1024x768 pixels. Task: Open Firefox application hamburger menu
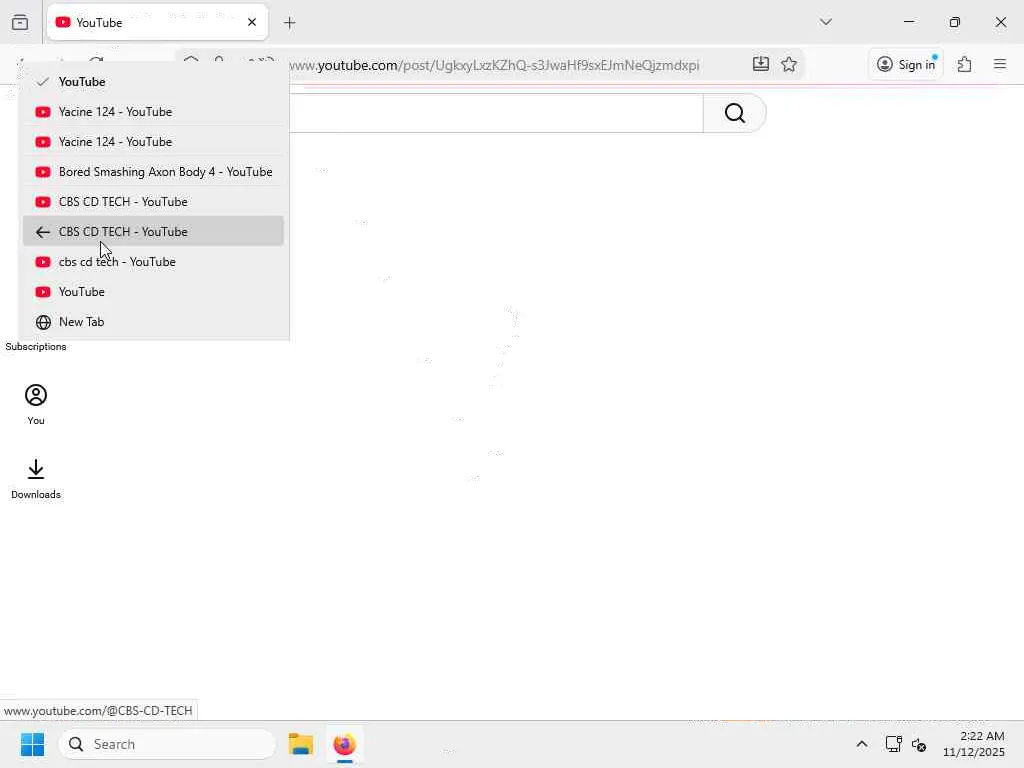(x=1000, y=64)
